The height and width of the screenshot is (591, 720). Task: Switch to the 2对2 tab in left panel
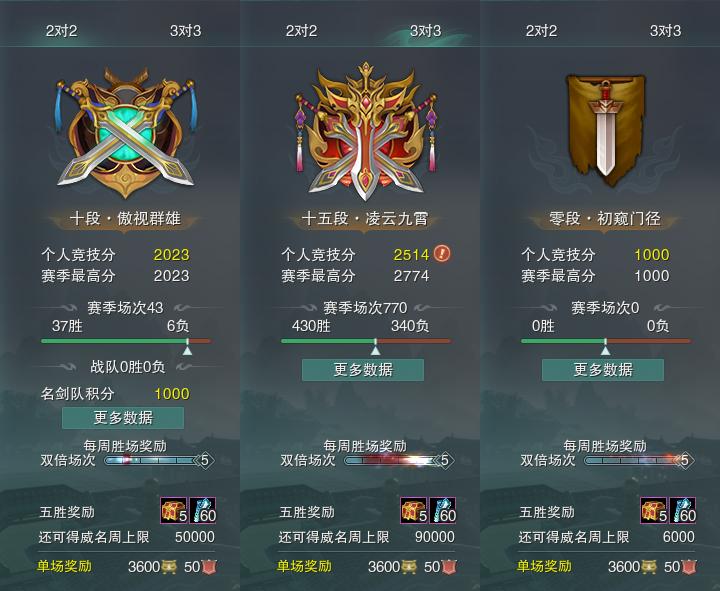click(x=61, y=31)
